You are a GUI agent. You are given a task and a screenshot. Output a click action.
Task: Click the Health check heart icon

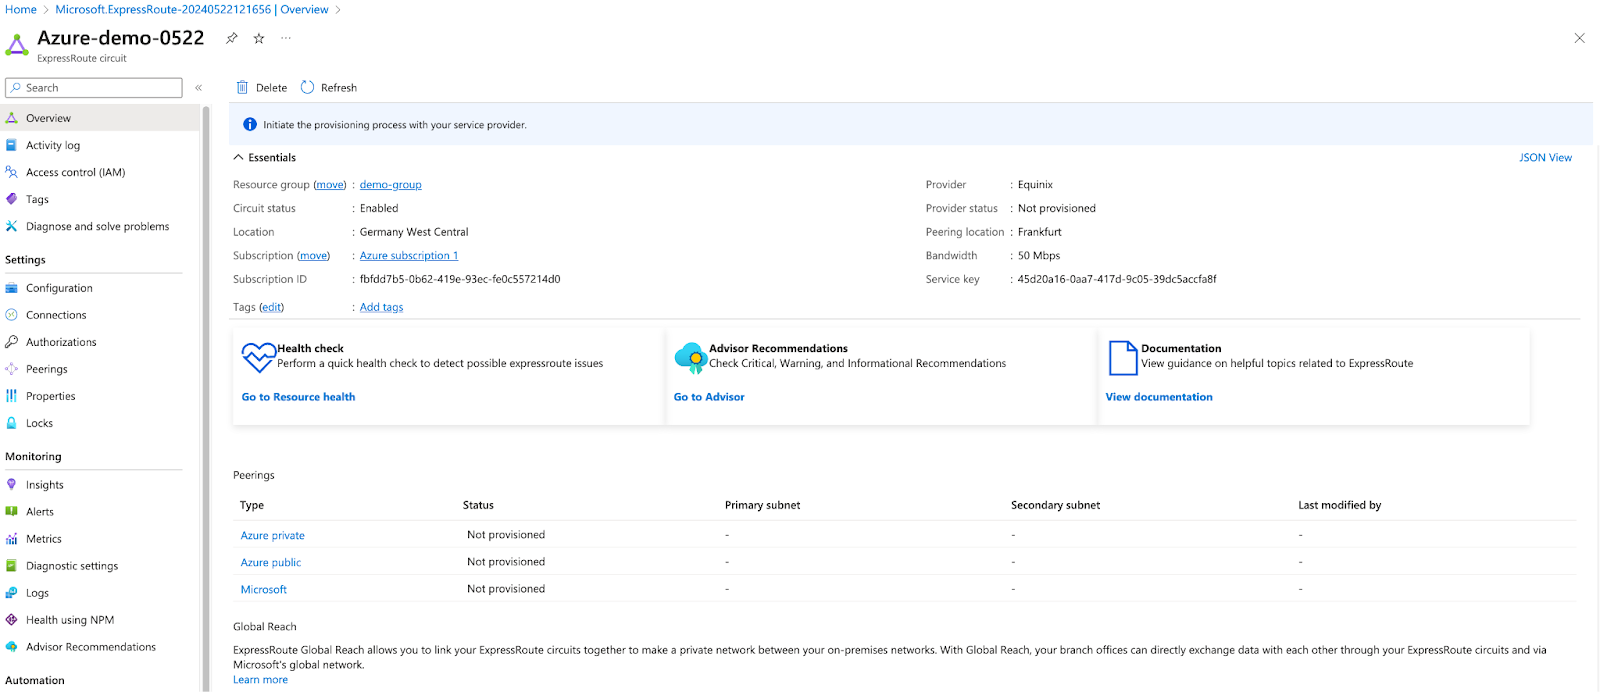[258, 357]
